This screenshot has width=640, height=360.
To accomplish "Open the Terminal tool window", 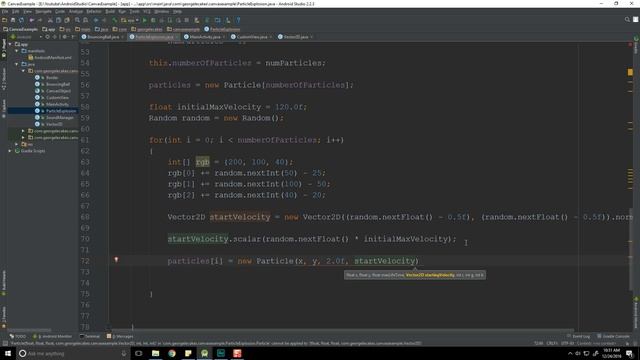I will pos(89,336).
